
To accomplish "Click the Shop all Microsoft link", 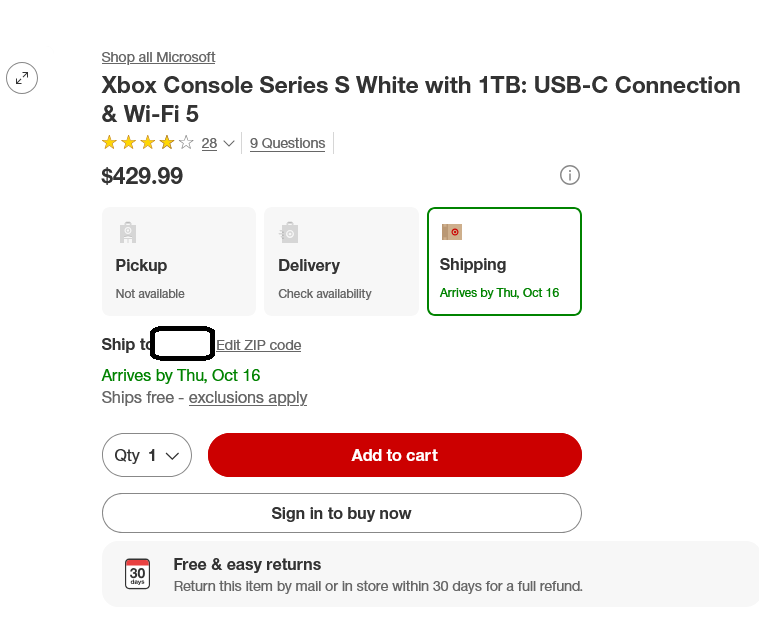I will click(158, 57).
